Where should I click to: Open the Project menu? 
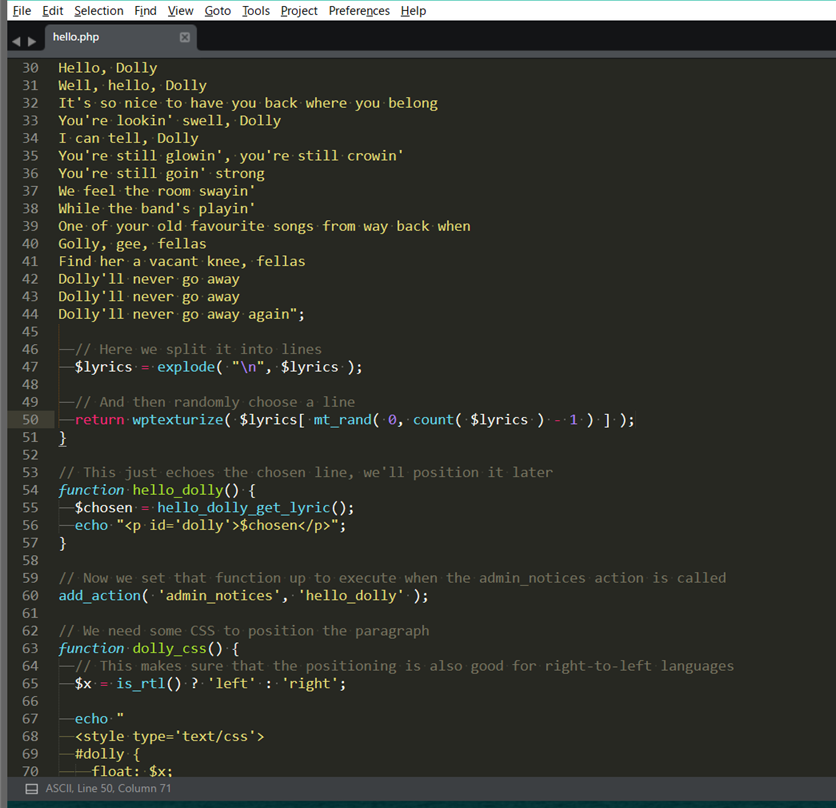298,11
